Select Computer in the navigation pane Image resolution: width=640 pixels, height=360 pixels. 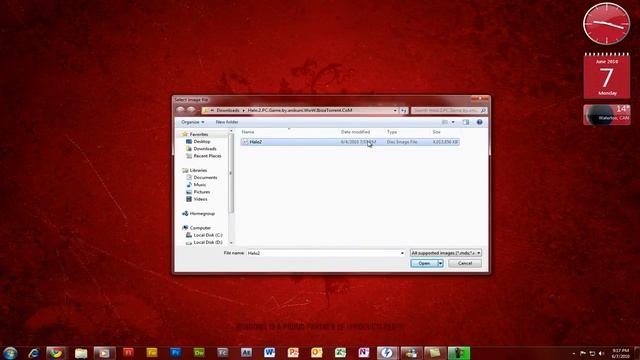click(x=200, y=228)
